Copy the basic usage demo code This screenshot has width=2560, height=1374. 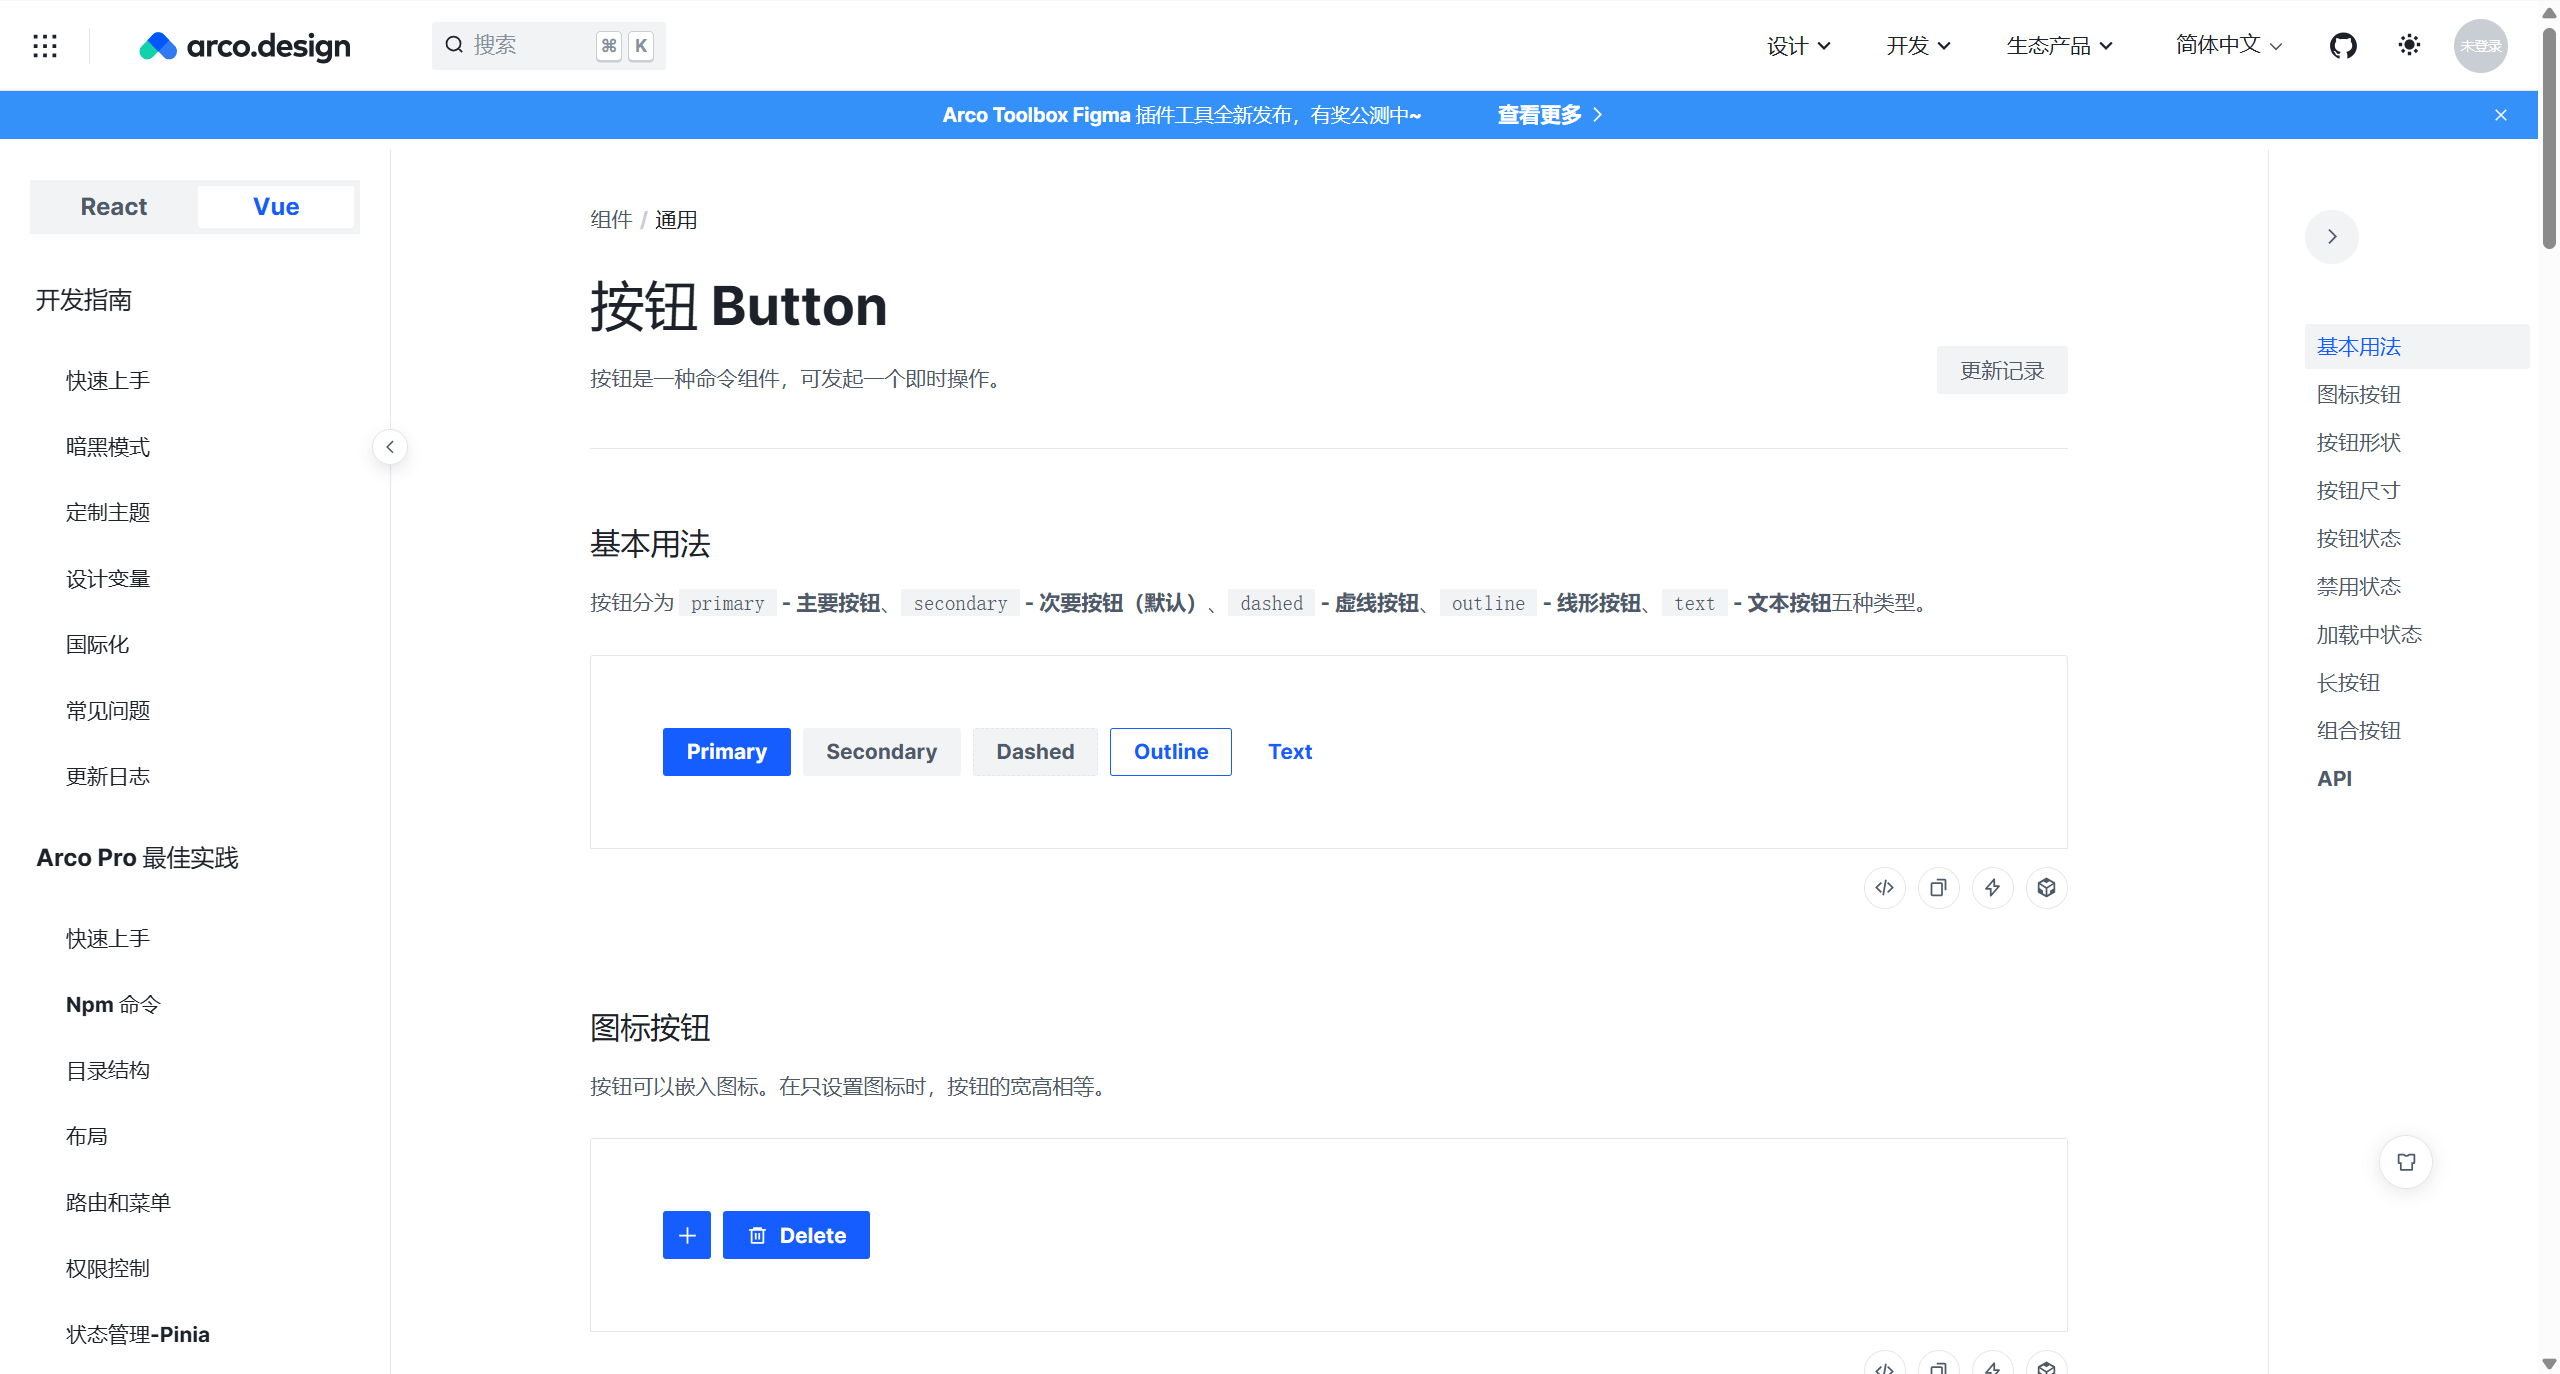[x=1938, y=888]
